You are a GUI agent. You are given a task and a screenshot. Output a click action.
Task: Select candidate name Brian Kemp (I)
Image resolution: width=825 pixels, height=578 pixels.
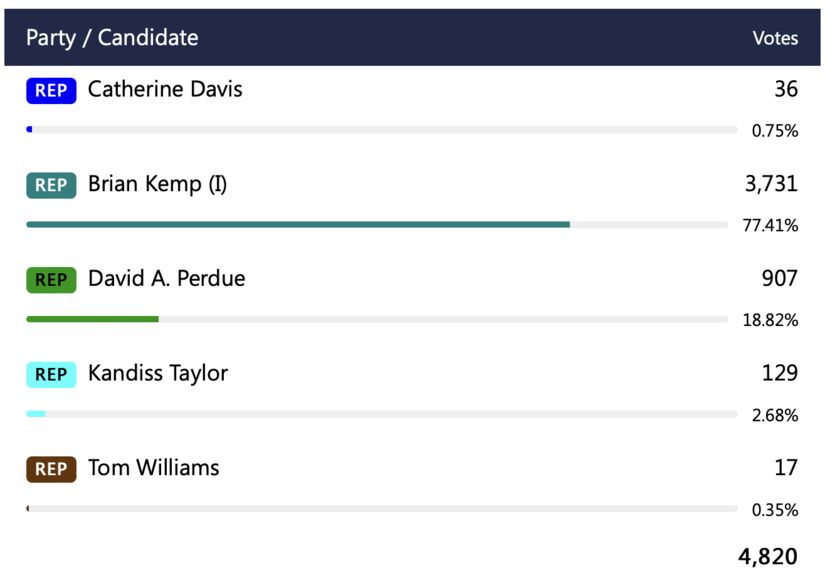click(157, 184)
